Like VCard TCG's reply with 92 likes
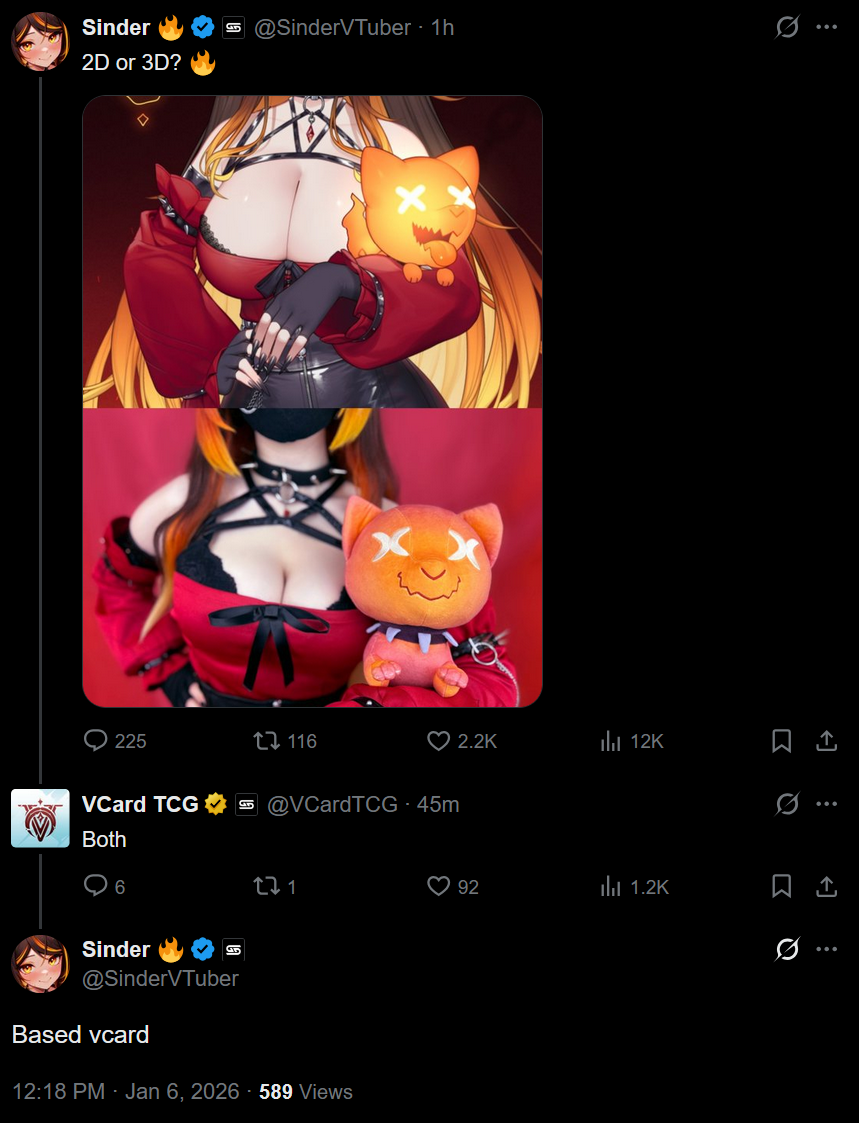859x1123 pixels. pos(453,887)
